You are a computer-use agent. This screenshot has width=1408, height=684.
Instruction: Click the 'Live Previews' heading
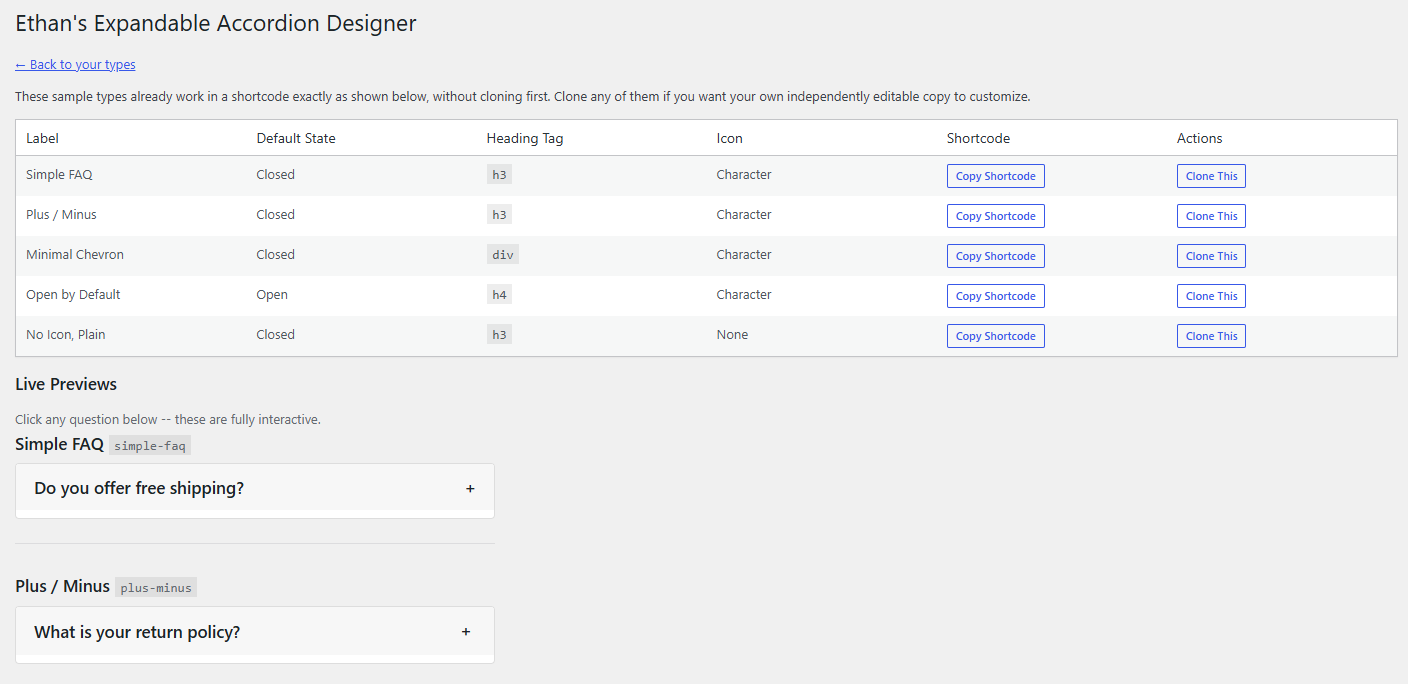tap(66, 384)
